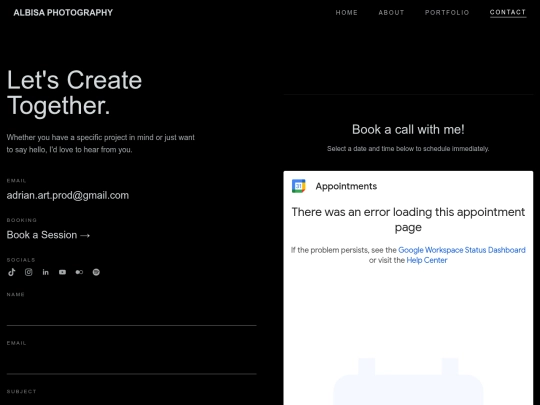540x405 pixels.
Task: Click 'Select a date and time below' text
Action: tap(408, 148)
